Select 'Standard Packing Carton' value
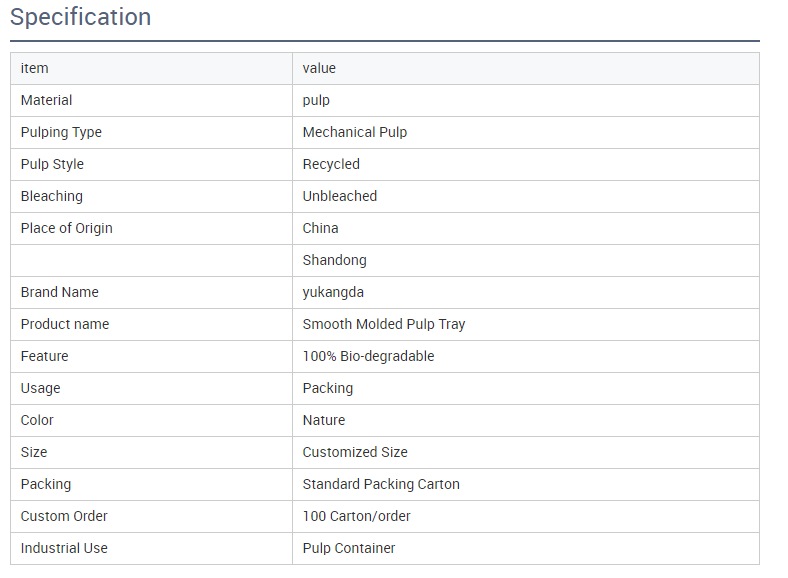Viewport: 788px width, 578px height. [x=381, y=484]
